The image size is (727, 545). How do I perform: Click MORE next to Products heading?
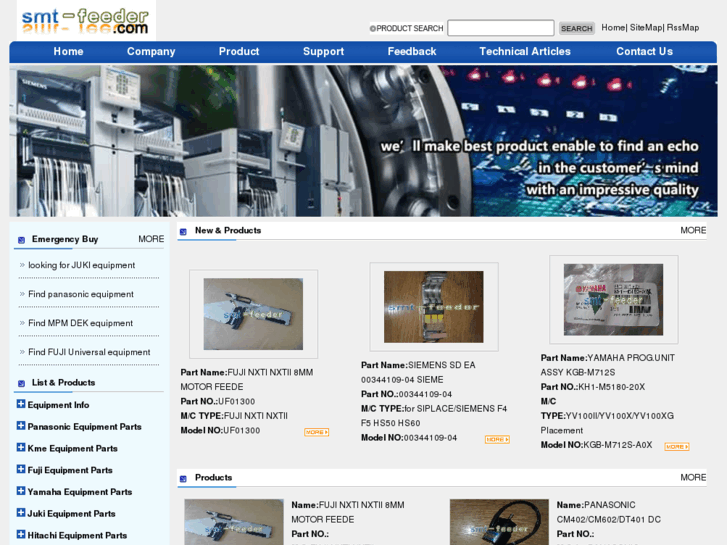[693, 478]
